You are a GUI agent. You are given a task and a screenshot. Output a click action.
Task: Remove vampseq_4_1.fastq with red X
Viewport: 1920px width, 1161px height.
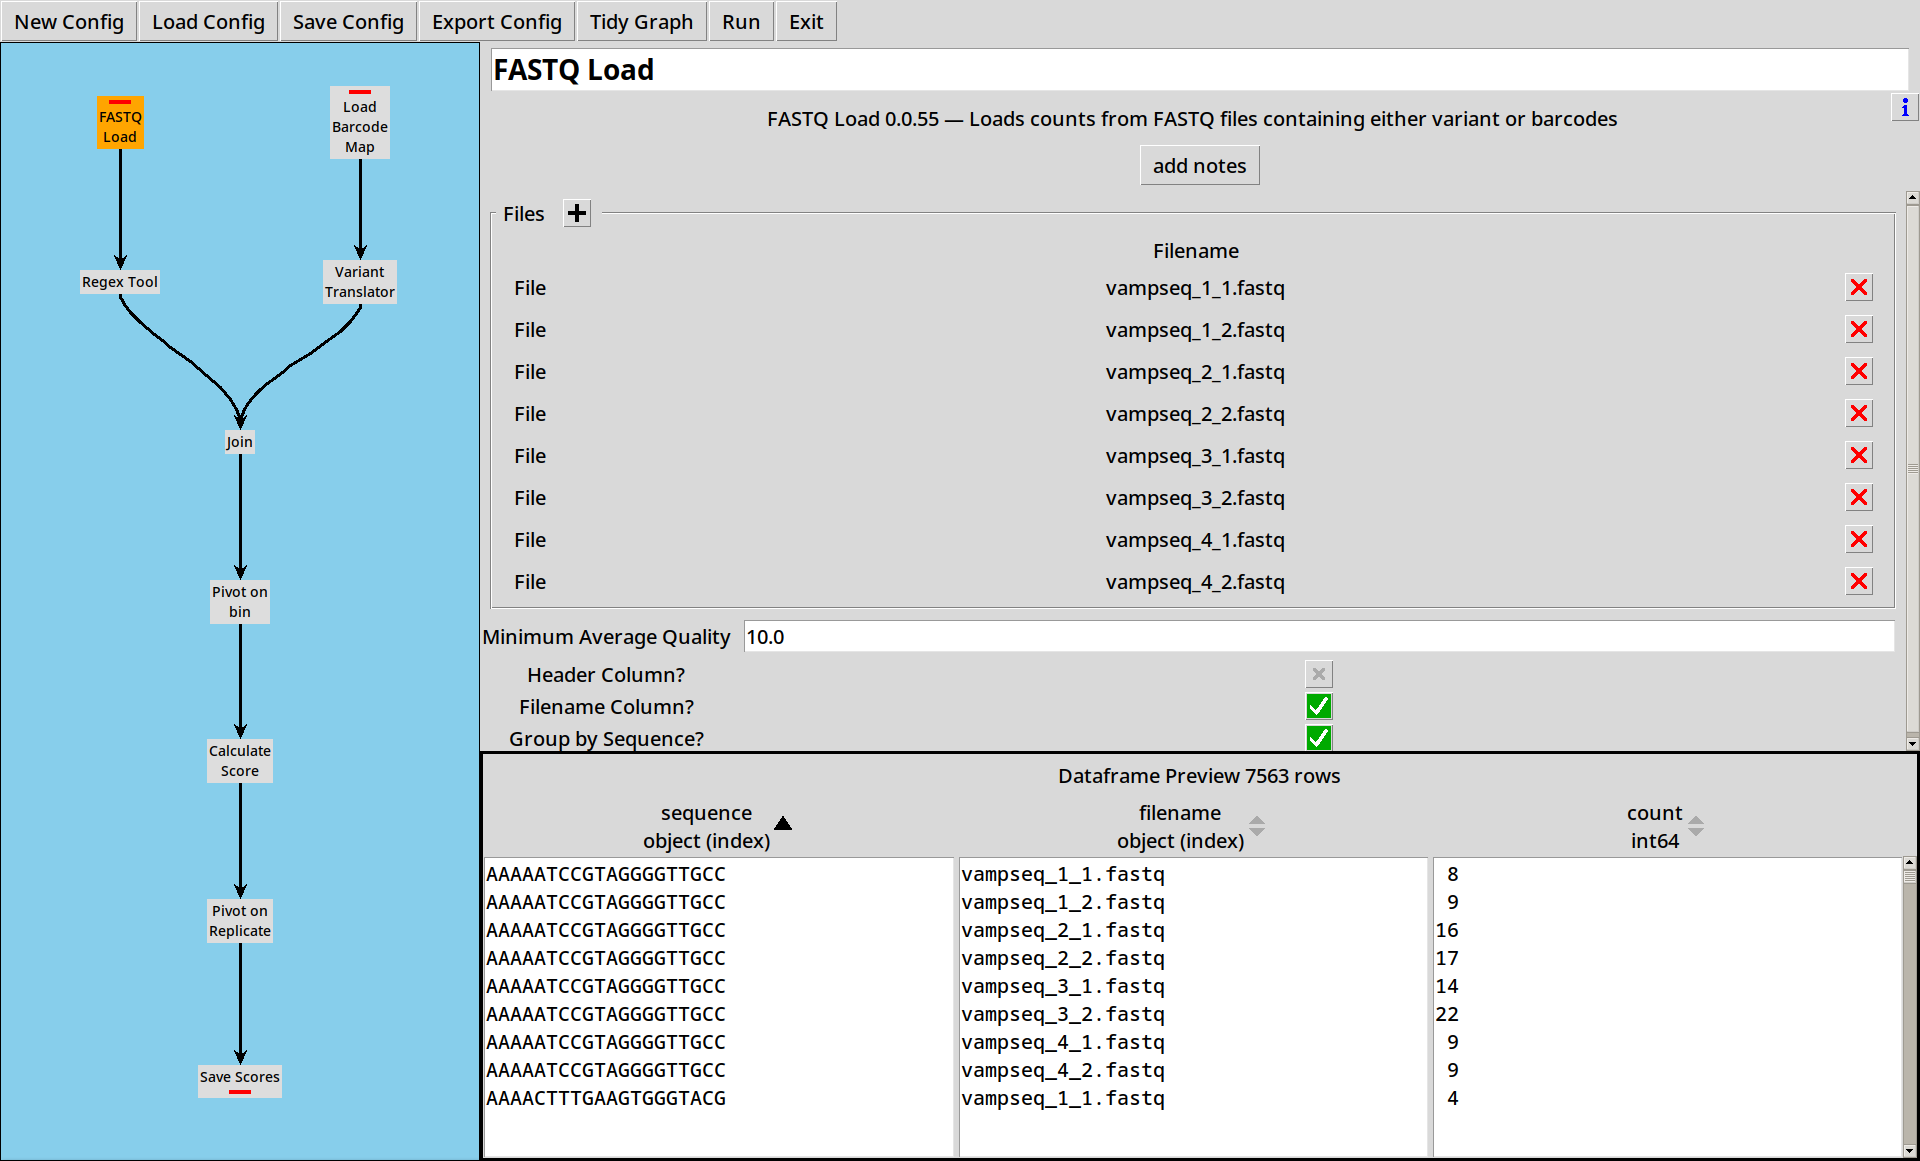[1859, 540]
